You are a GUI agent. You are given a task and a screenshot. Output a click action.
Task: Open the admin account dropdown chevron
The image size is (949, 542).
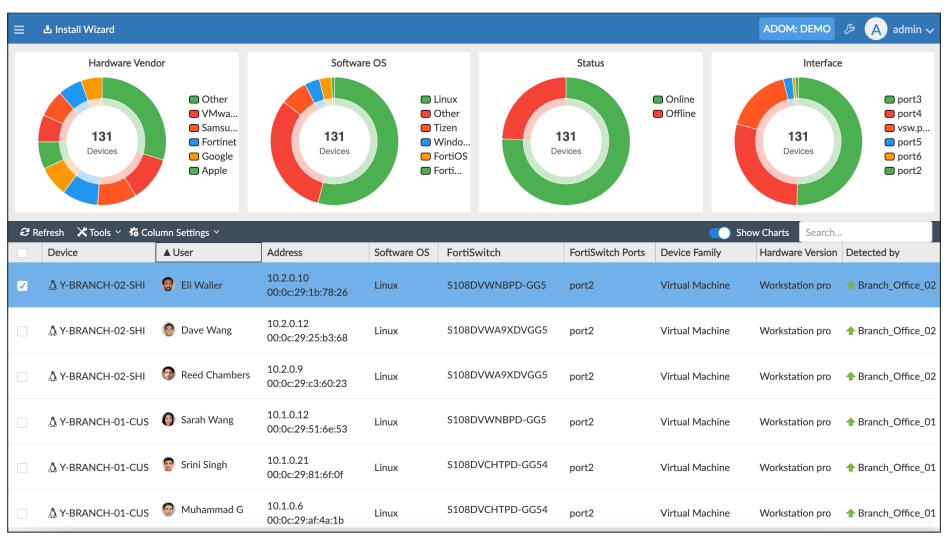930,30
